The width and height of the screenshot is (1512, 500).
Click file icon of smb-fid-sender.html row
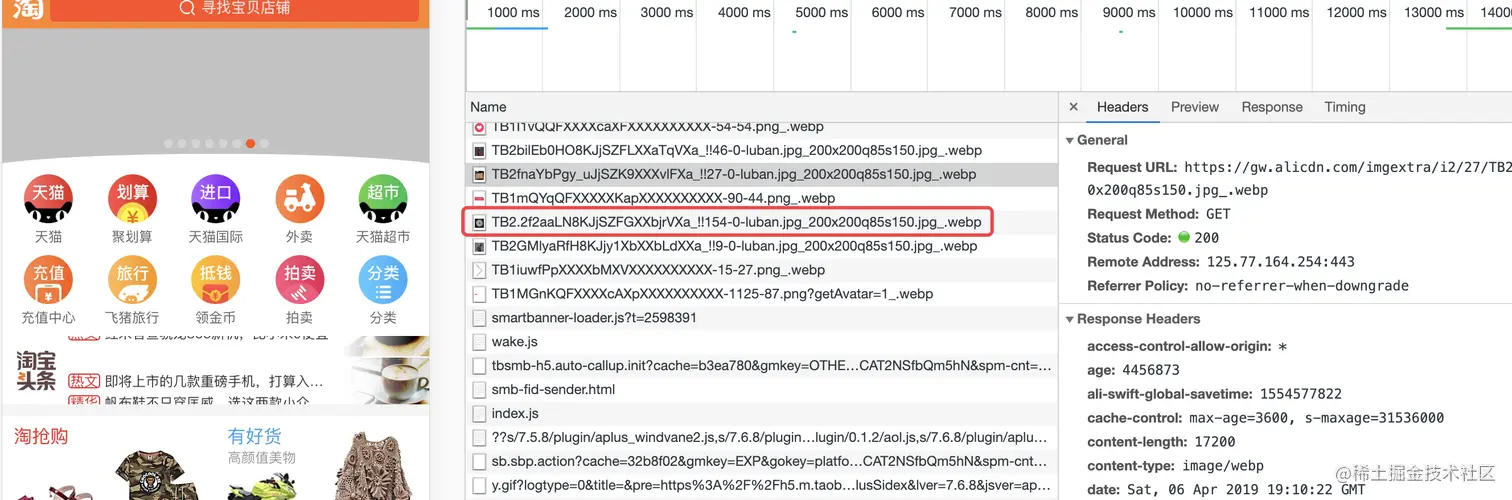tap(480, 390)
